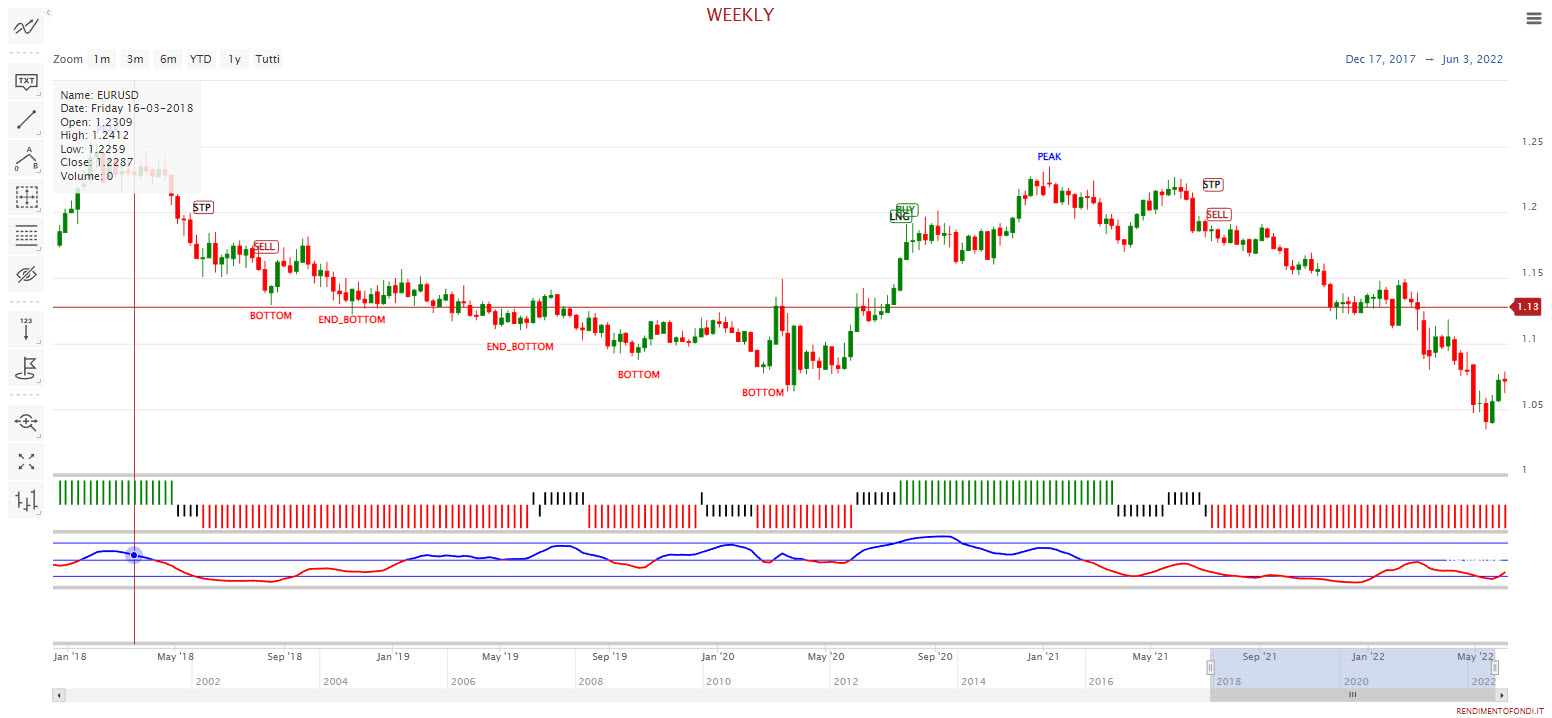Toggle full screen chart view

[x=26, y=461]
